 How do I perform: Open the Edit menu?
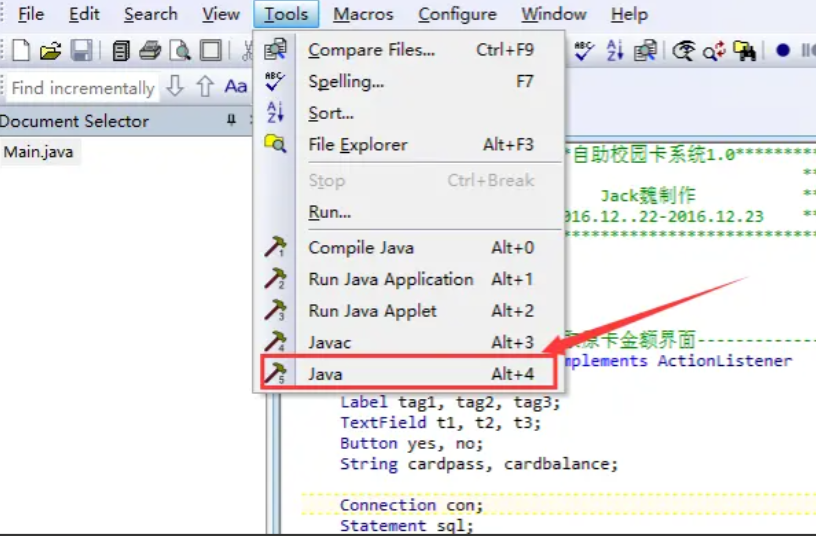coord(84,14)
